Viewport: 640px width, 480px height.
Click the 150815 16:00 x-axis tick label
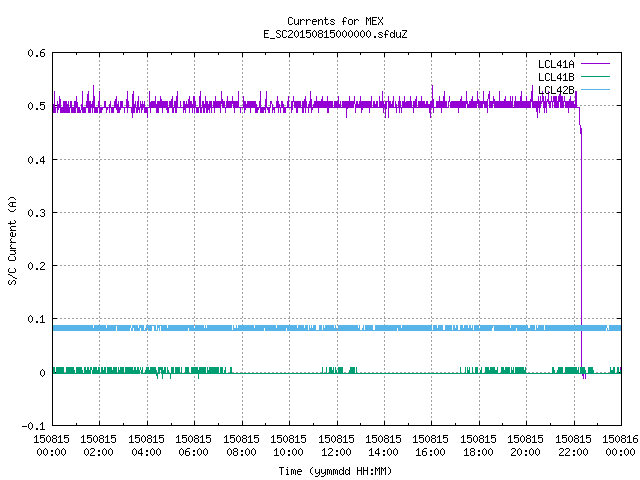[x=431, y=445]
